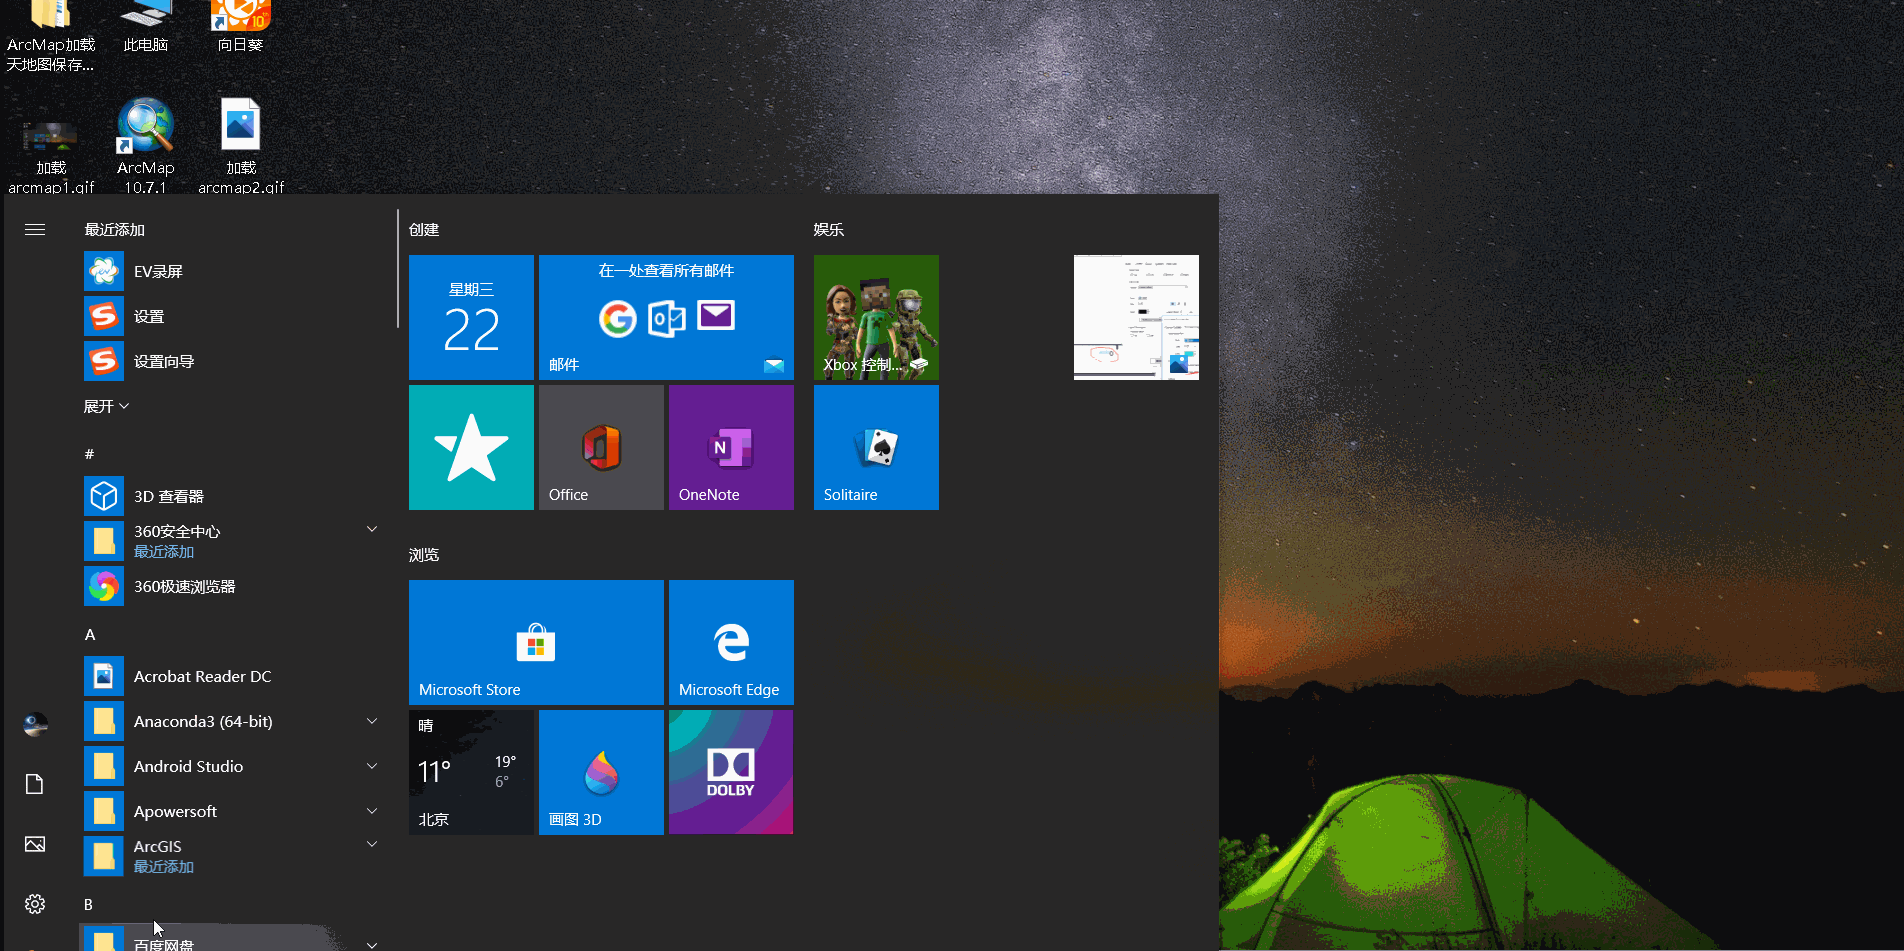Open the screenshot thumbnail tile in 娱乐 group
The height and width of the screenshot is (951, 1904).
click(x=1136, y=317)
